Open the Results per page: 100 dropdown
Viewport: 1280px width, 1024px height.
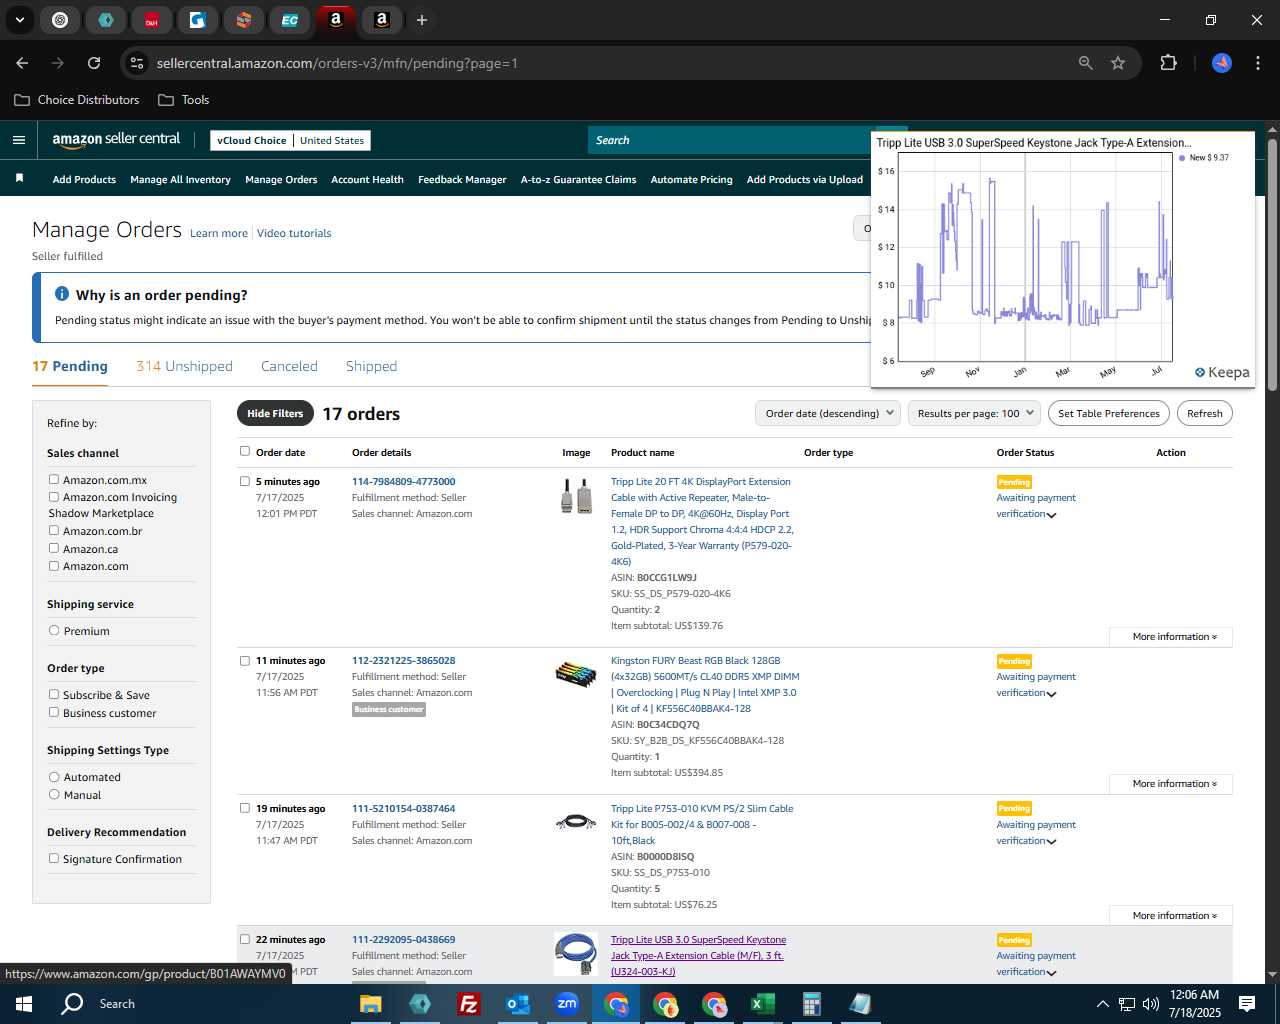974,413
